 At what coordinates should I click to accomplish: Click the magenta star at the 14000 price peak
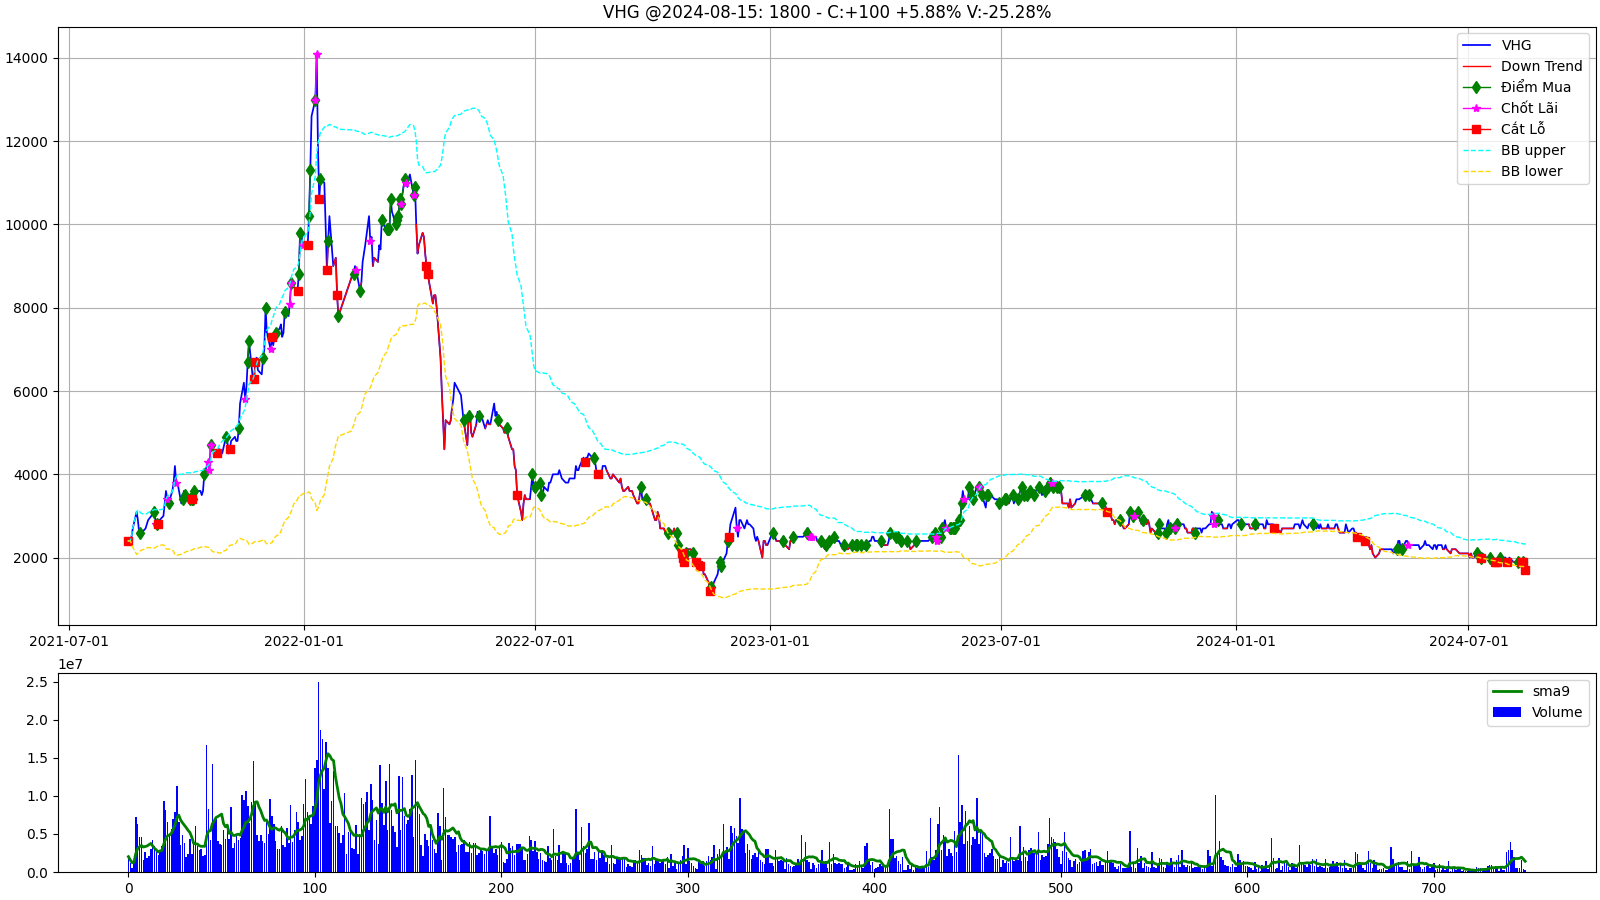point(317,54)
